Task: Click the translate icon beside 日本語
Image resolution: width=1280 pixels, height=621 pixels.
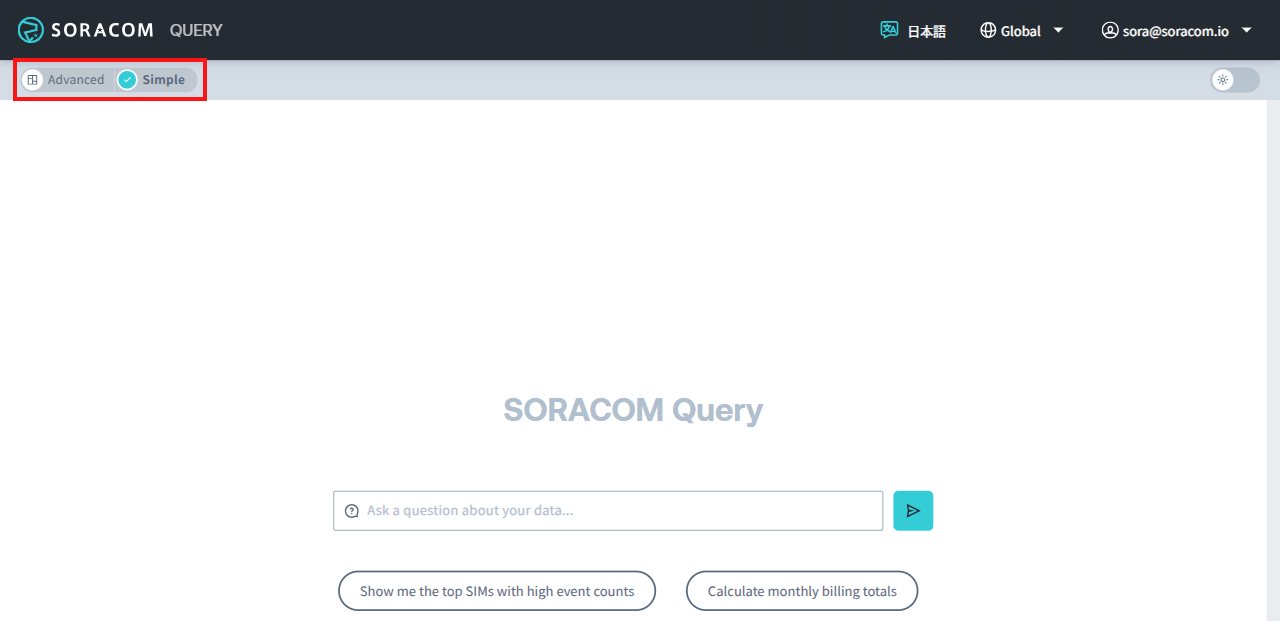Action: tap(889, 30)
